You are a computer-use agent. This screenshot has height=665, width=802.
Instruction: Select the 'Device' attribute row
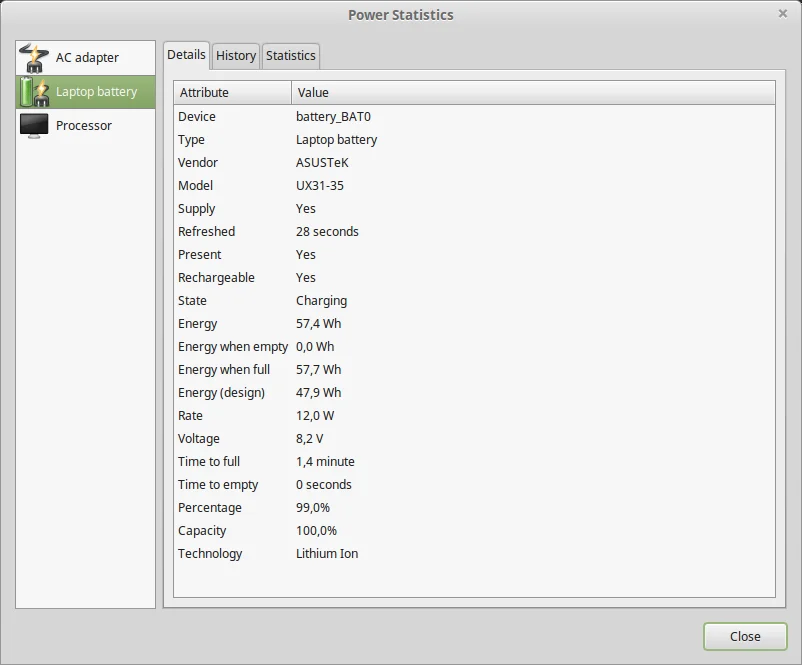pos(474,117)
